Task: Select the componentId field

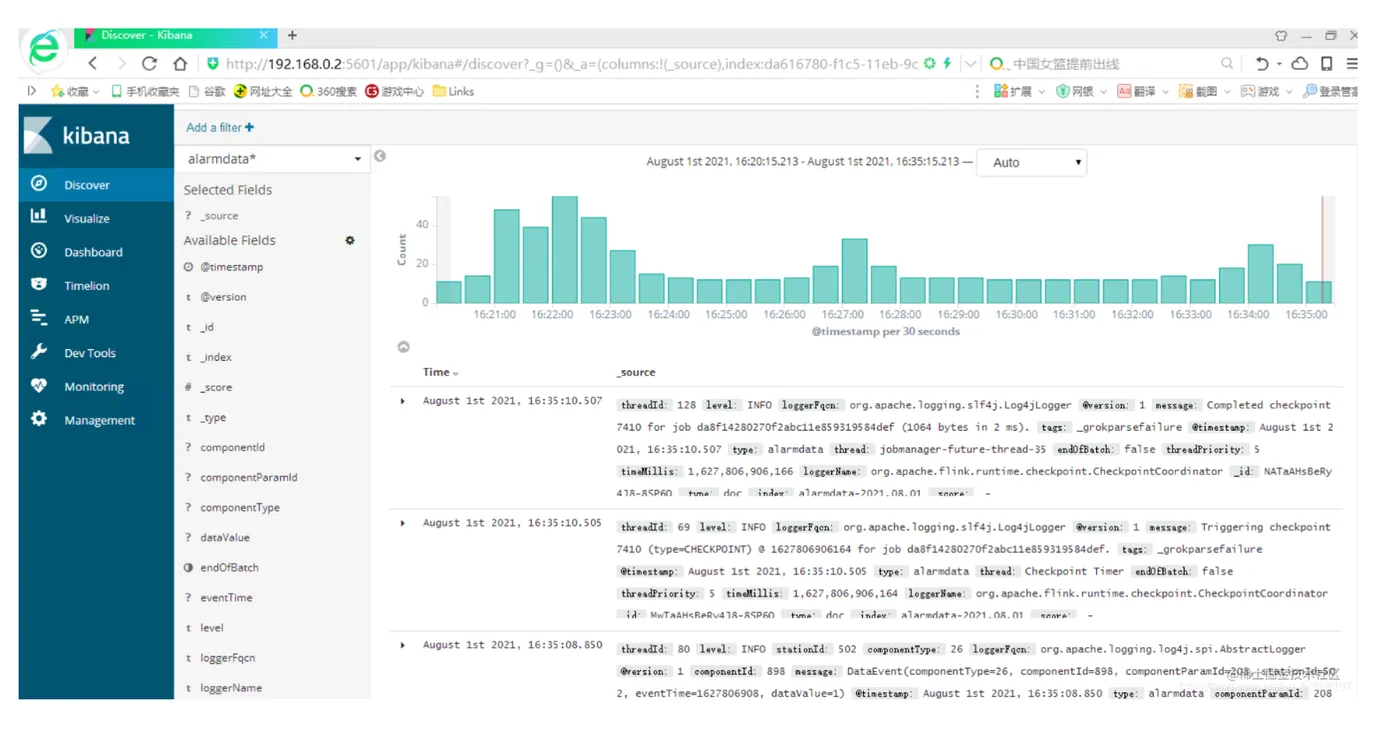Action: (x=232, y=447)
